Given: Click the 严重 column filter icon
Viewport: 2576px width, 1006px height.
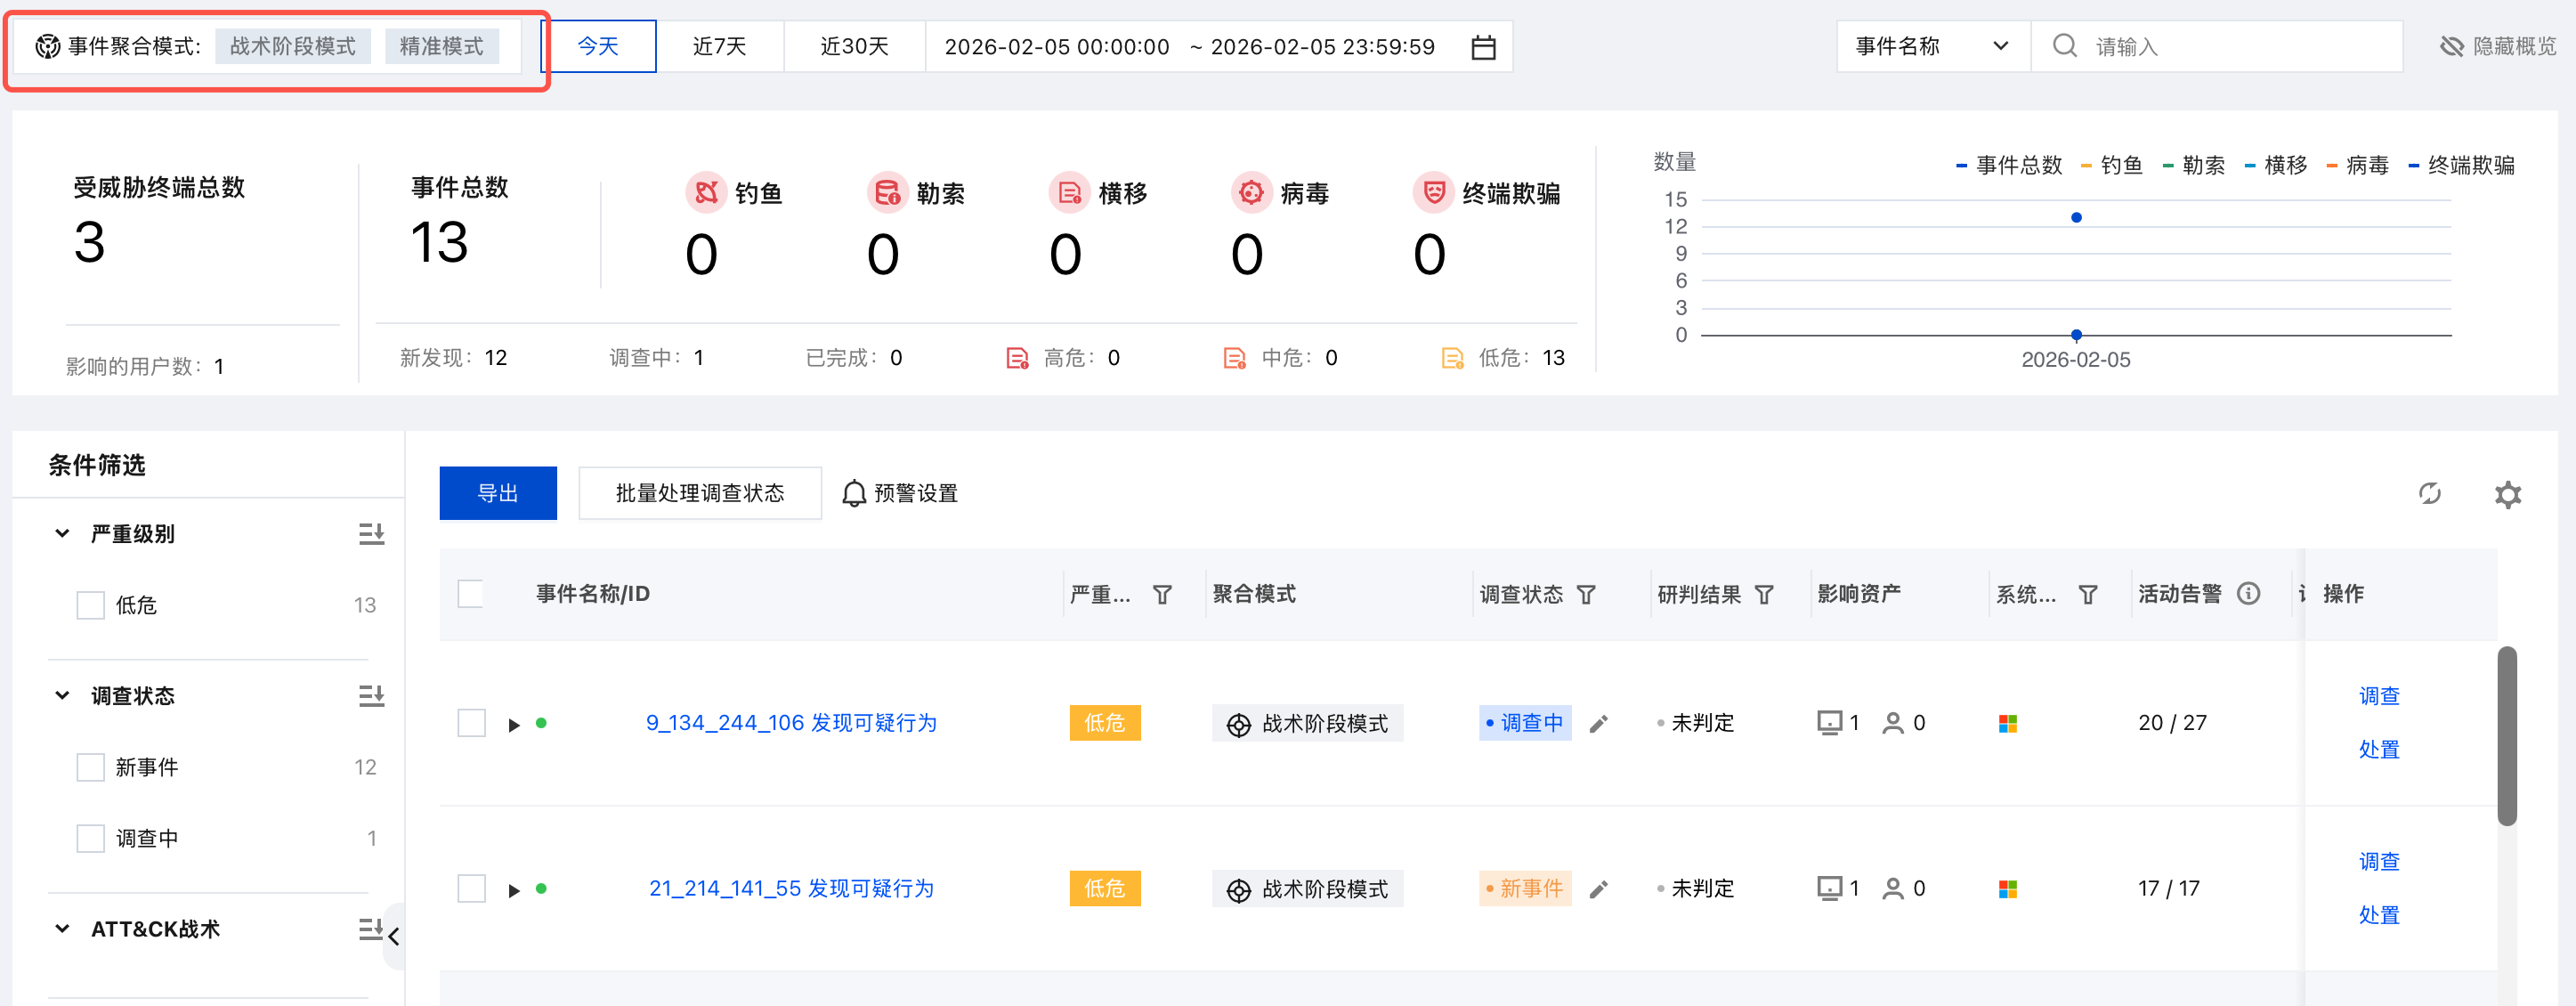Looking at the screenshot, I should coord(1162,595).
